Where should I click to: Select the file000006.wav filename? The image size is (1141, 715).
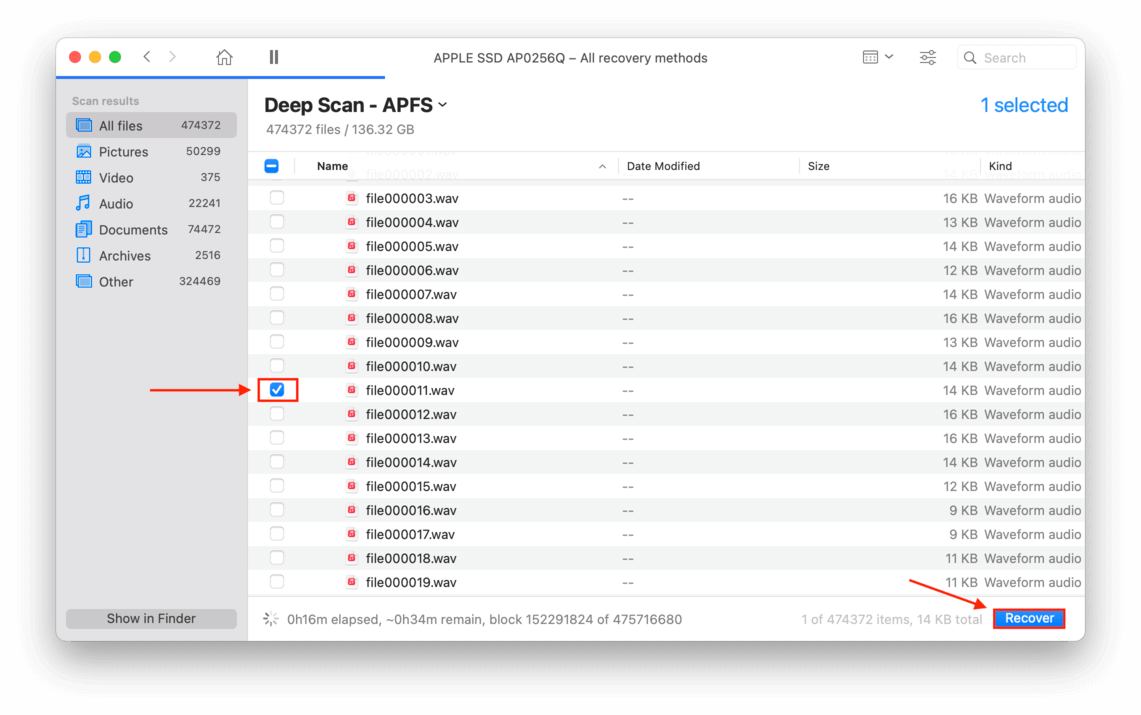tap(412, 271)
